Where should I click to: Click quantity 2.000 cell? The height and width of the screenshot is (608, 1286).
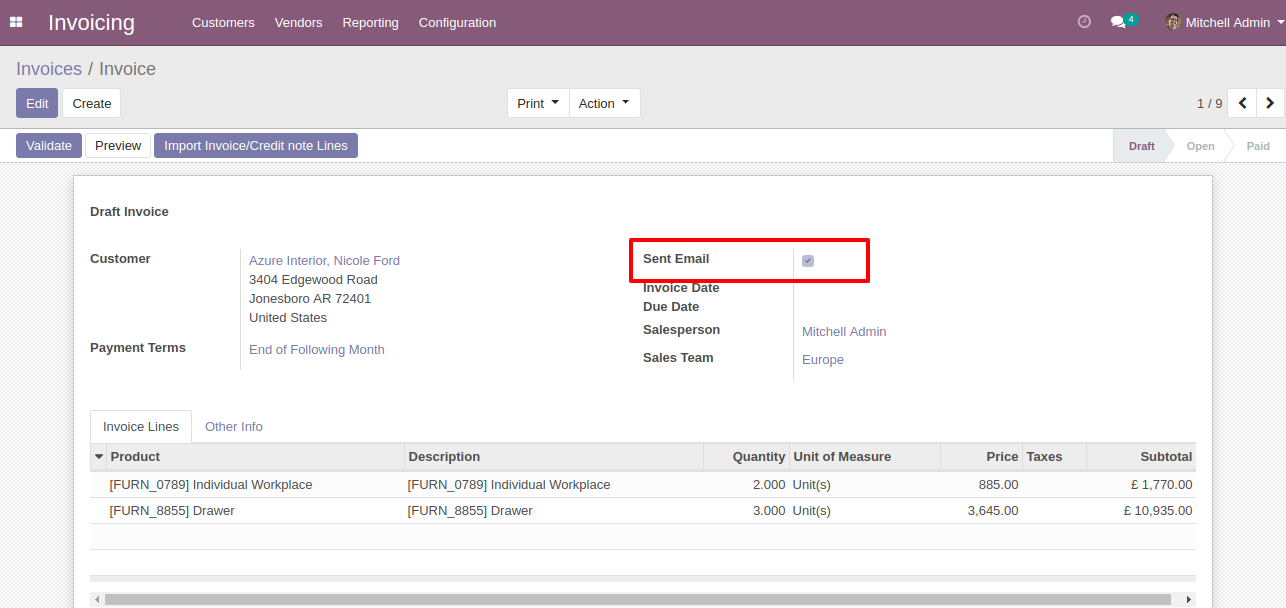tap(746, 484)
